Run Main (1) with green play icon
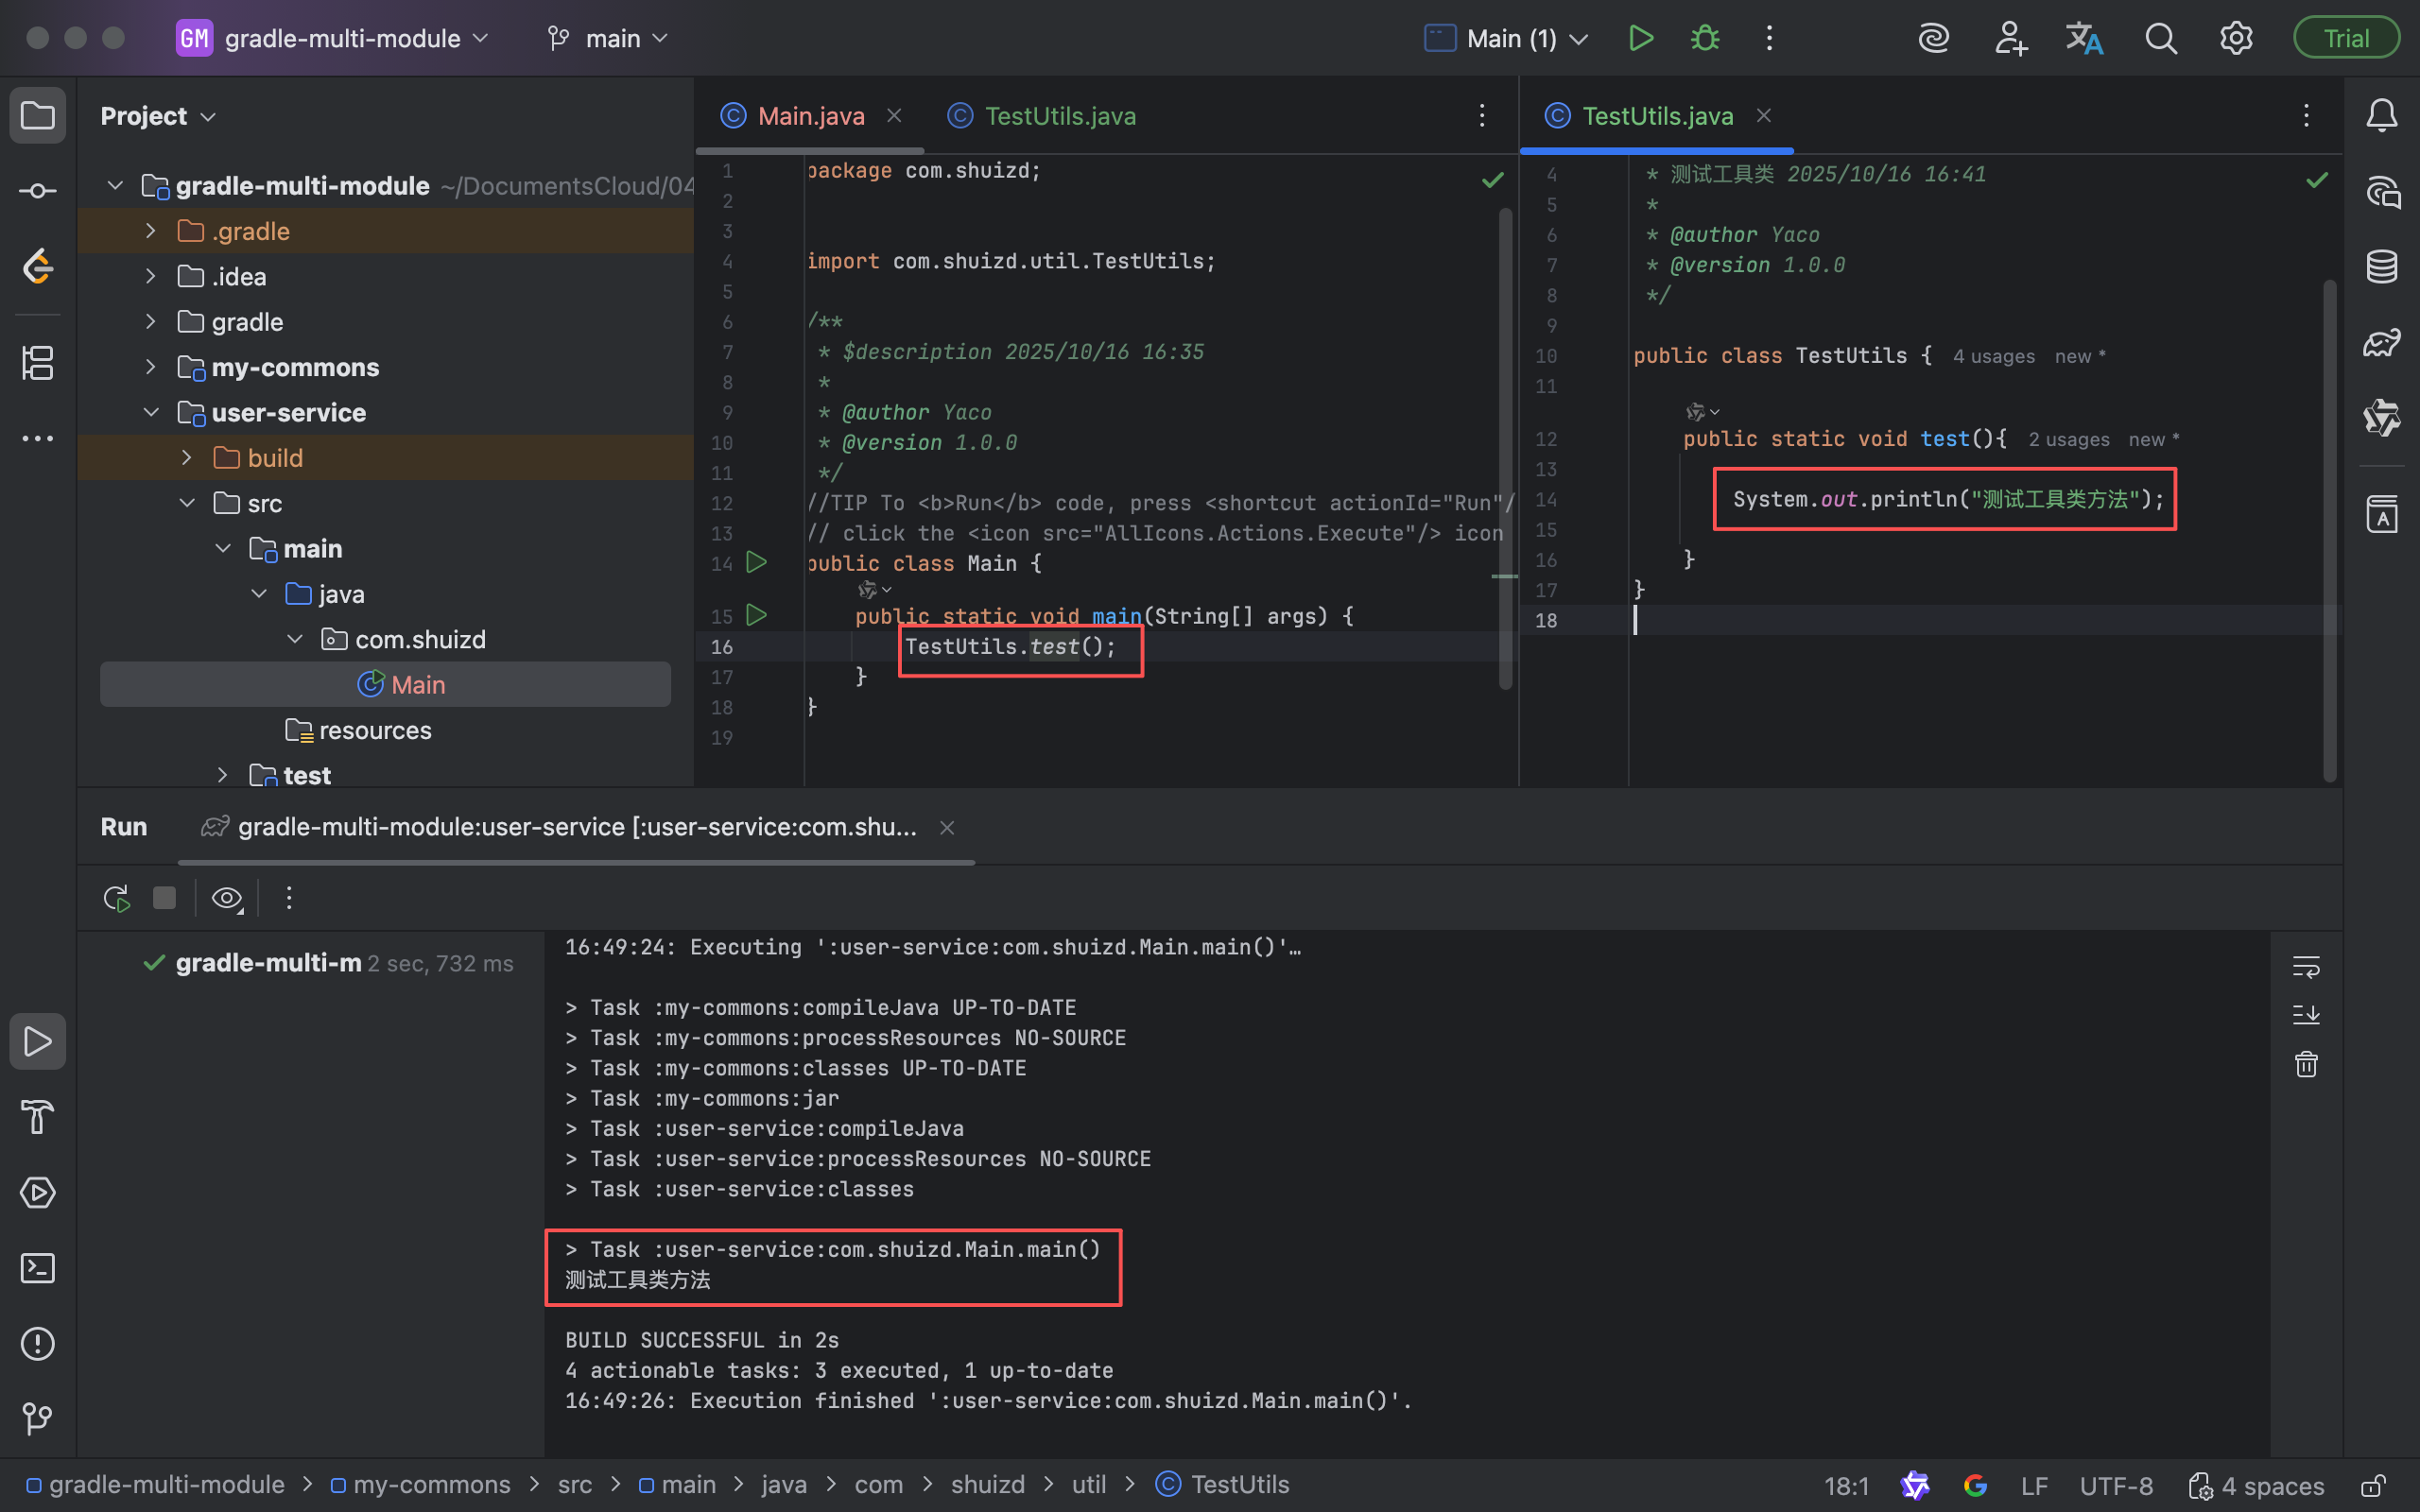The image size is (2420, 1512). click(1641, 38)
